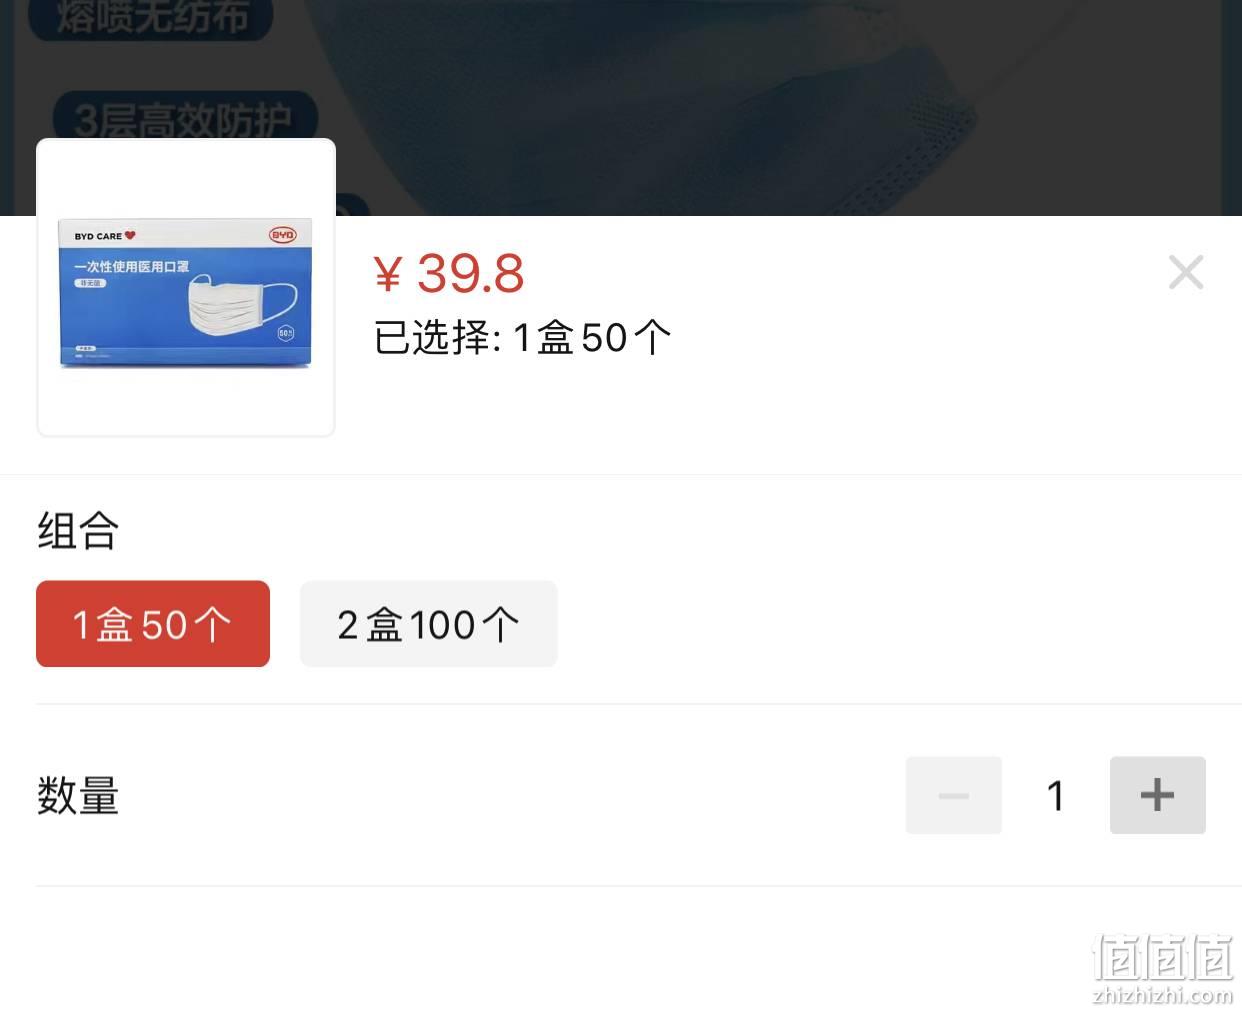This screenshot has height=1013, width=1242.
Task: Select the 1盒50个 combination option
Action: (153, 624)
